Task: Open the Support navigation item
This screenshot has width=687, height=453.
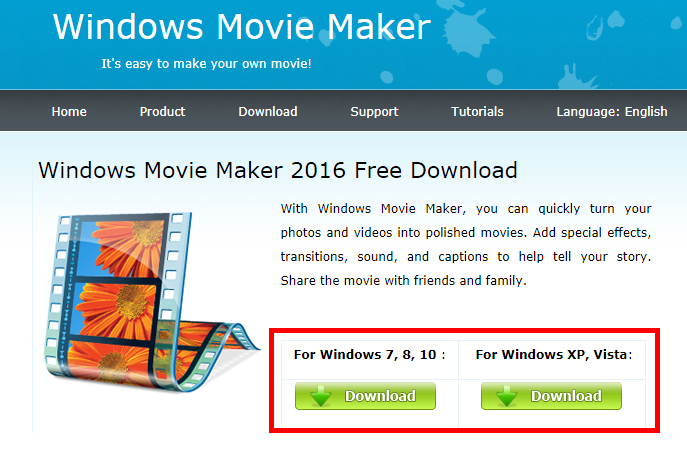Action: [x=375, y=112]
